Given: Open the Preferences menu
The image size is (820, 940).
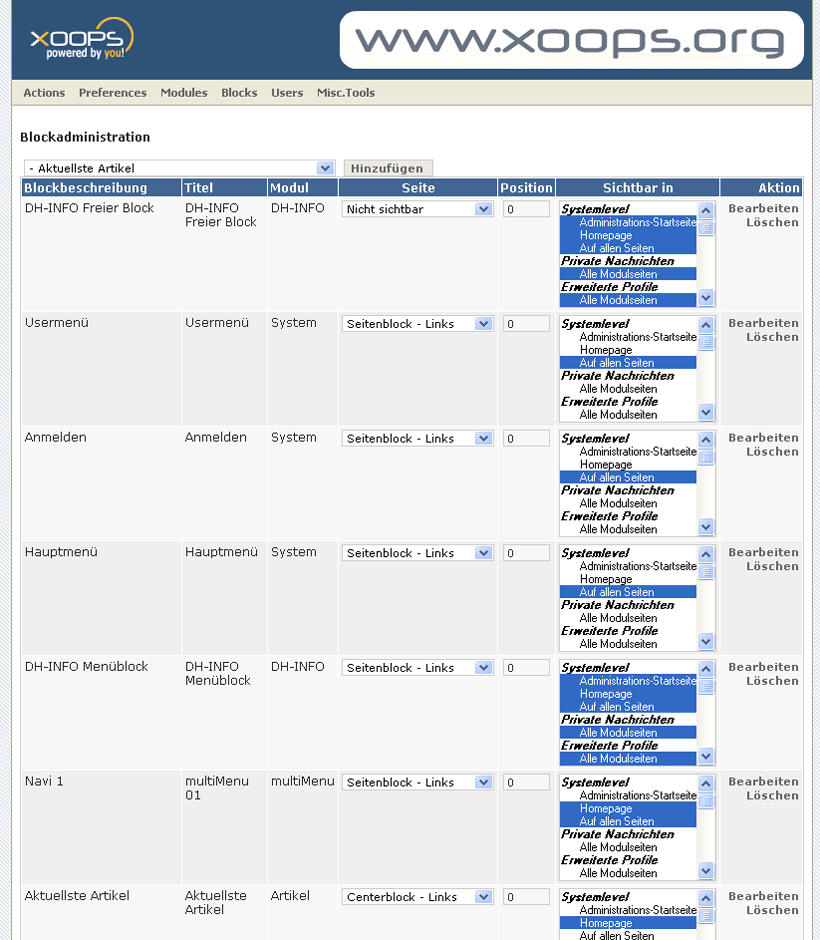Looking at the screenshot, I should coord(113,93).
